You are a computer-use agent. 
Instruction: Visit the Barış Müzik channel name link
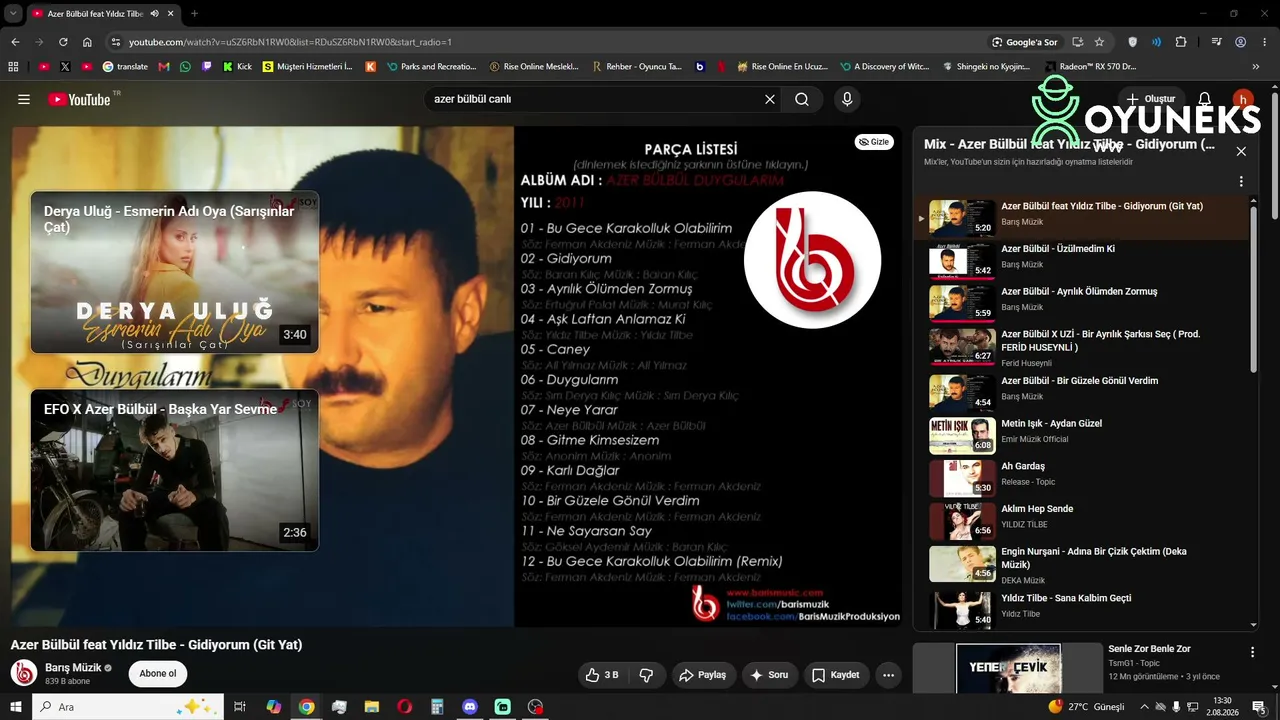pyautogui.click(x=73, y=668)
